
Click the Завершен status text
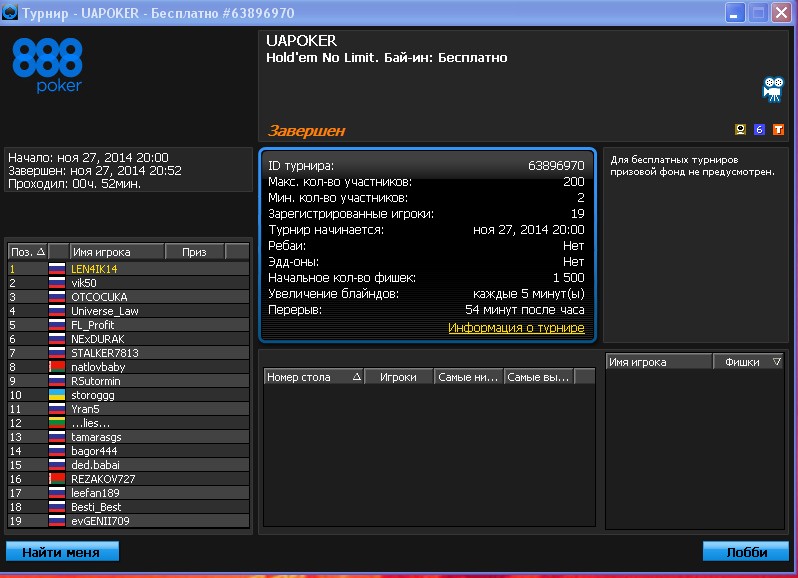306,131
